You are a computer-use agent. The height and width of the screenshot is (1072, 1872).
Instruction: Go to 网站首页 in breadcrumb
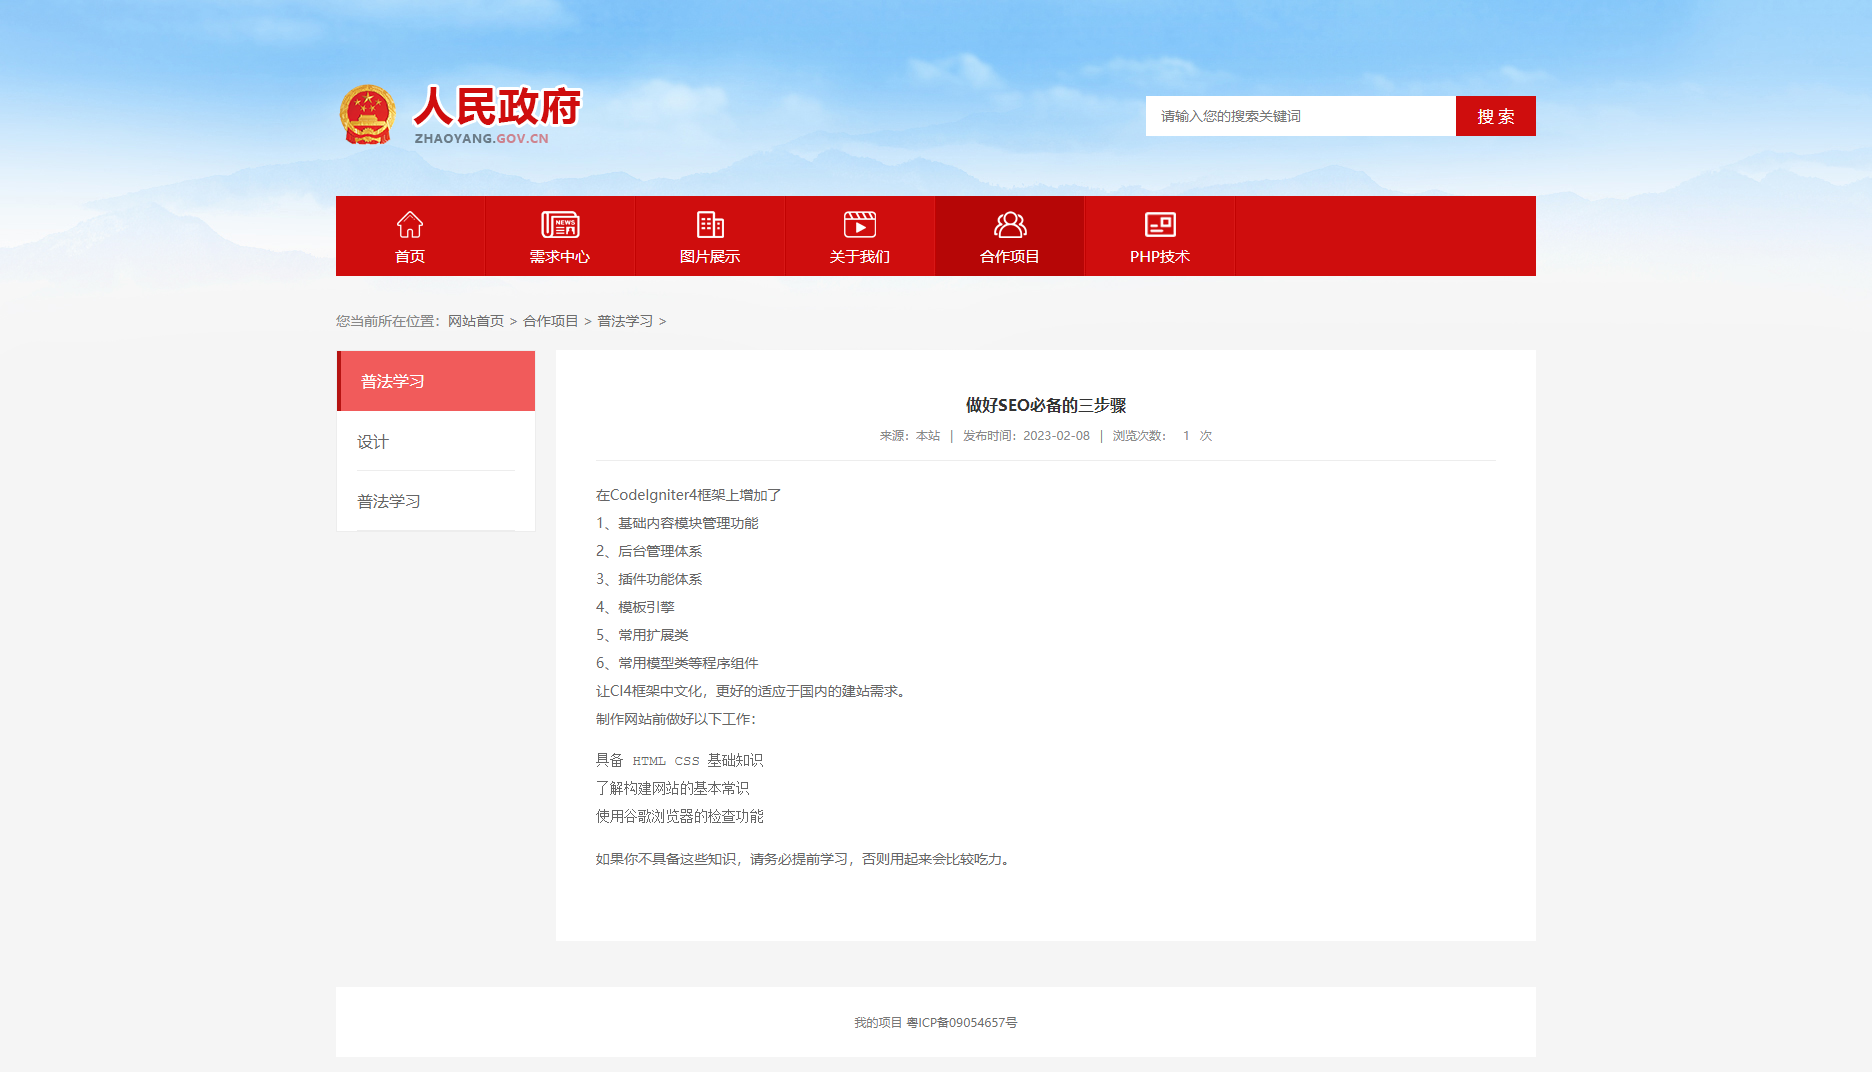point(476,321)
